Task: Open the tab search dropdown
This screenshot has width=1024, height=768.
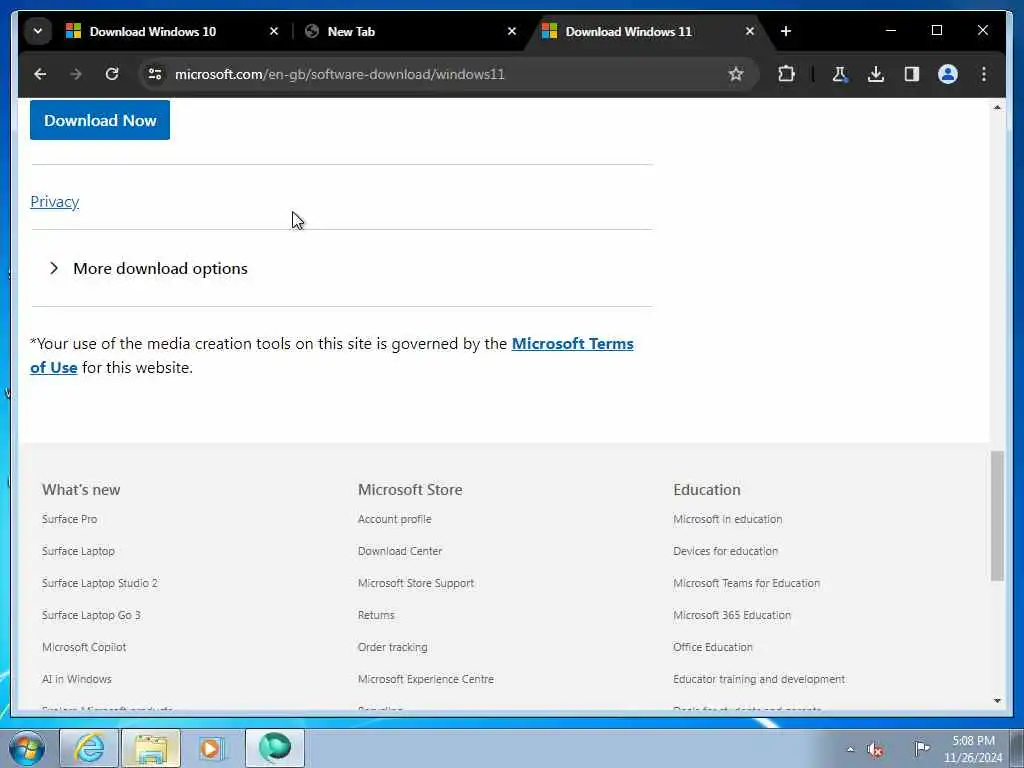Action: 38,31
